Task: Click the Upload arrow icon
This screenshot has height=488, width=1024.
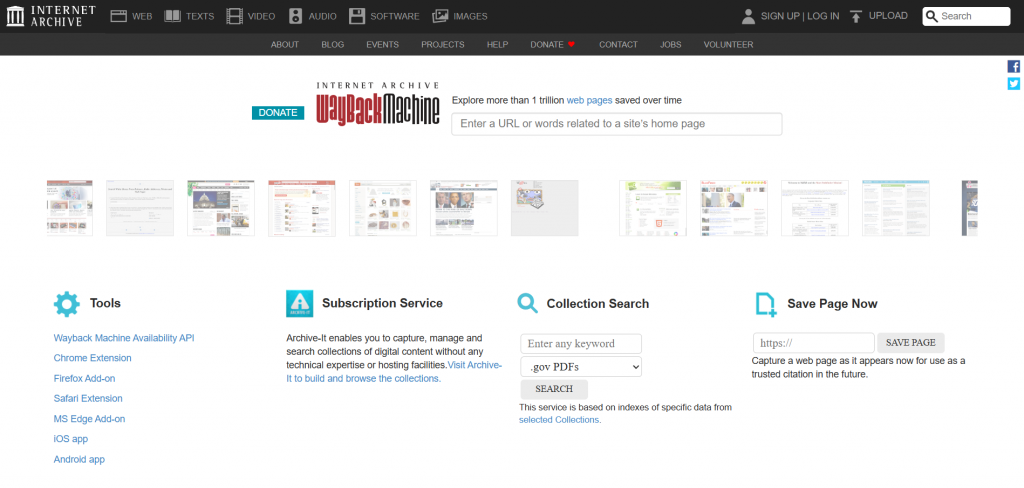Action: click(x=856, y=16)
